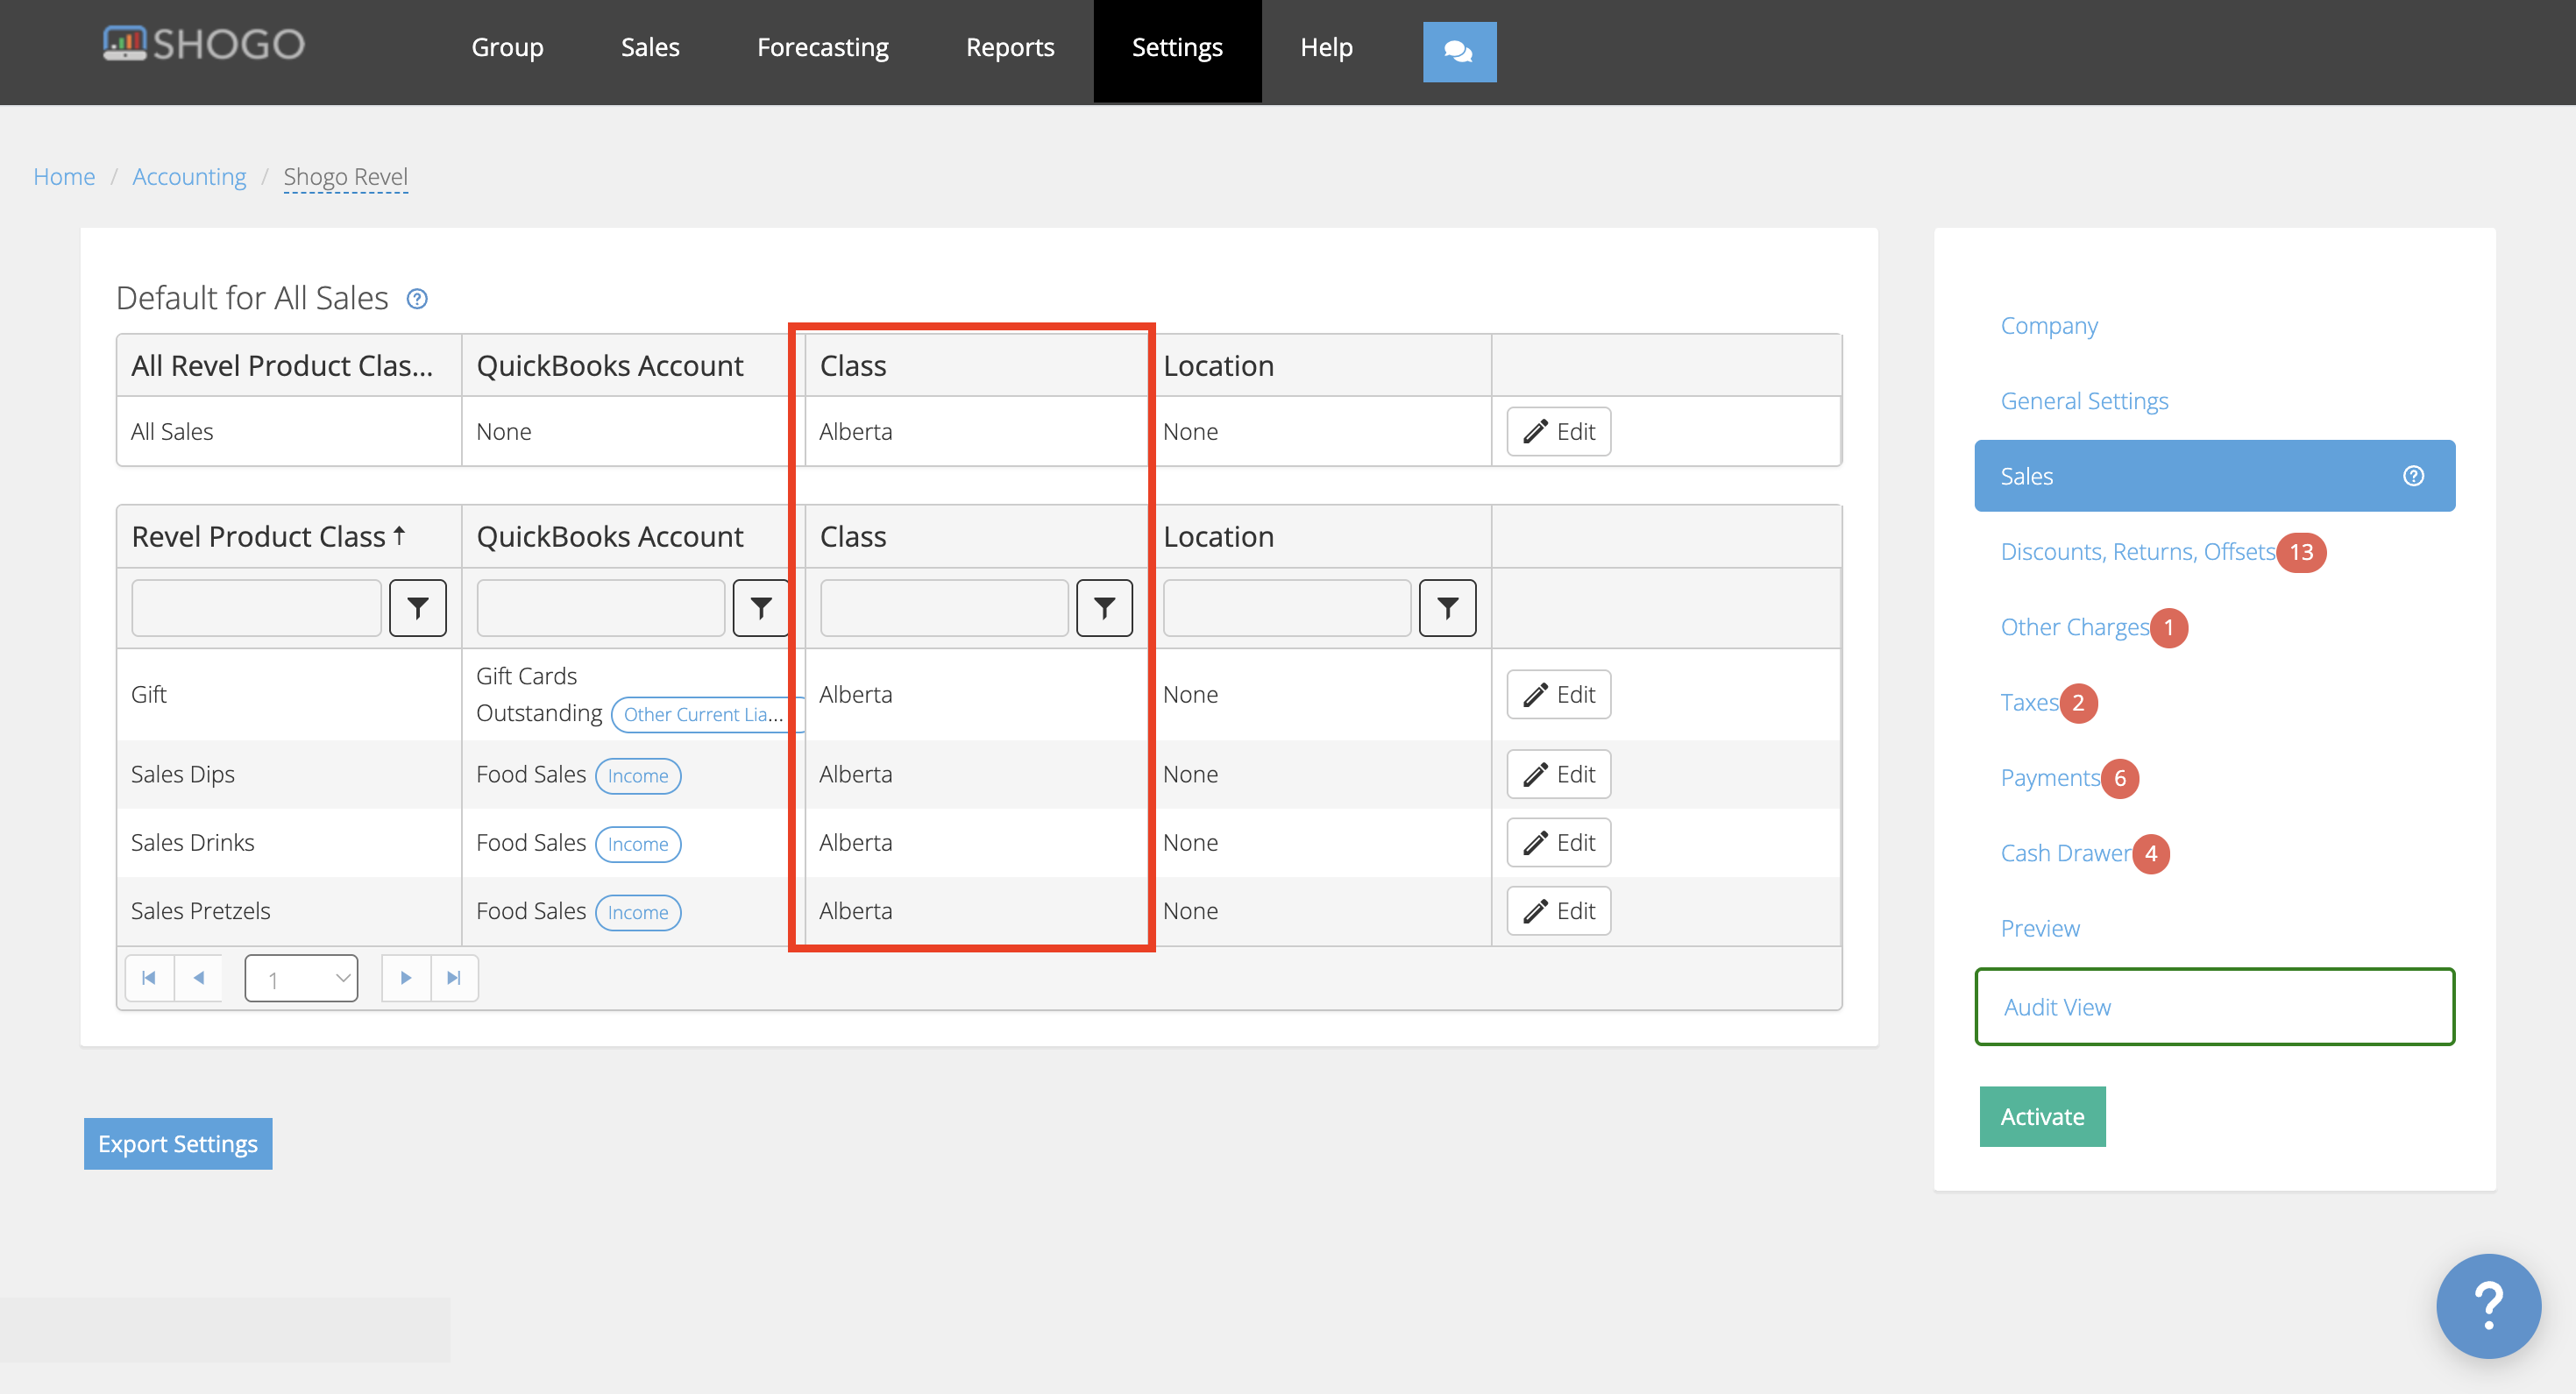
Task: Edit the Gift row mapping
Action: [x=1558, y=694]
